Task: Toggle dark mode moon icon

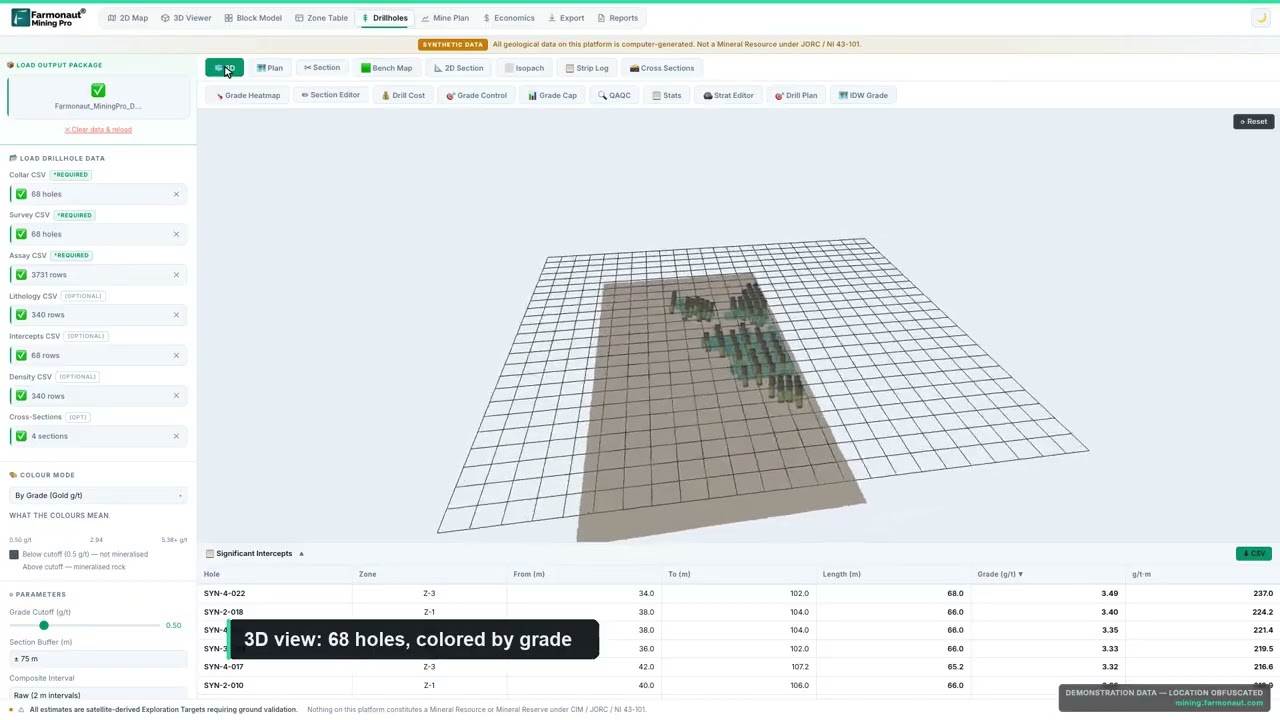Action: click(x=1260, y=18)
